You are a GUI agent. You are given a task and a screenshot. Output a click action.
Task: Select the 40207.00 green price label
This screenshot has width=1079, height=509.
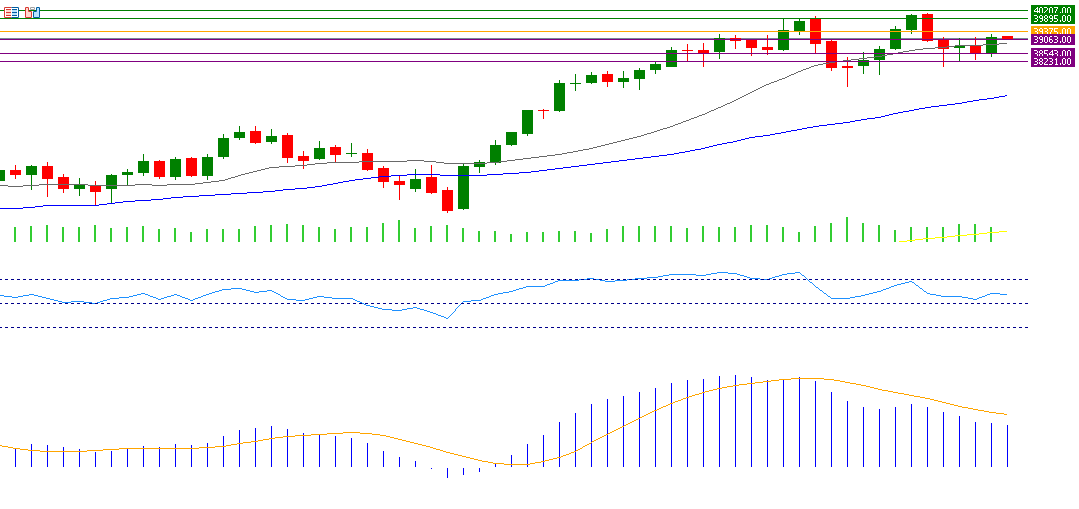(1052, 9)
